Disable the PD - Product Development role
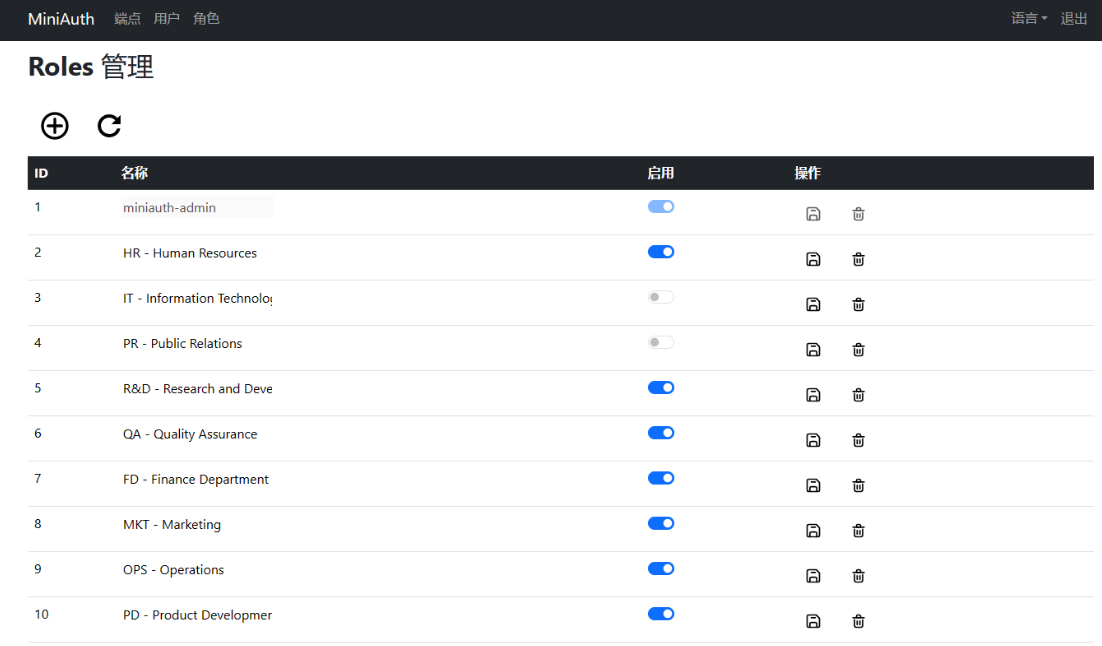This screenshot has width=1102, height=646. pyautogui.click(x=661, y=614)
